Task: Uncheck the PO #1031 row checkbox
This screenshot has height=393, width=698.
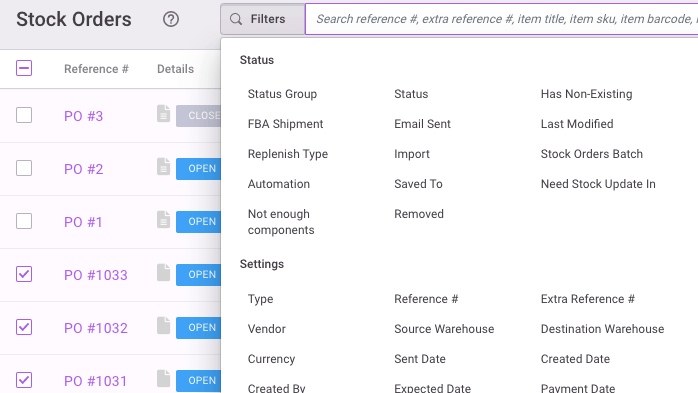Action: point(24,380)
